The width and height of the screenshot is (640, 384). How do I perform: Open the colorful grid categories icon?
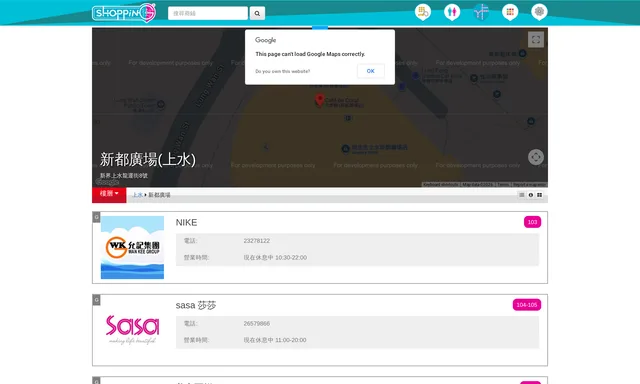[510, 12]
